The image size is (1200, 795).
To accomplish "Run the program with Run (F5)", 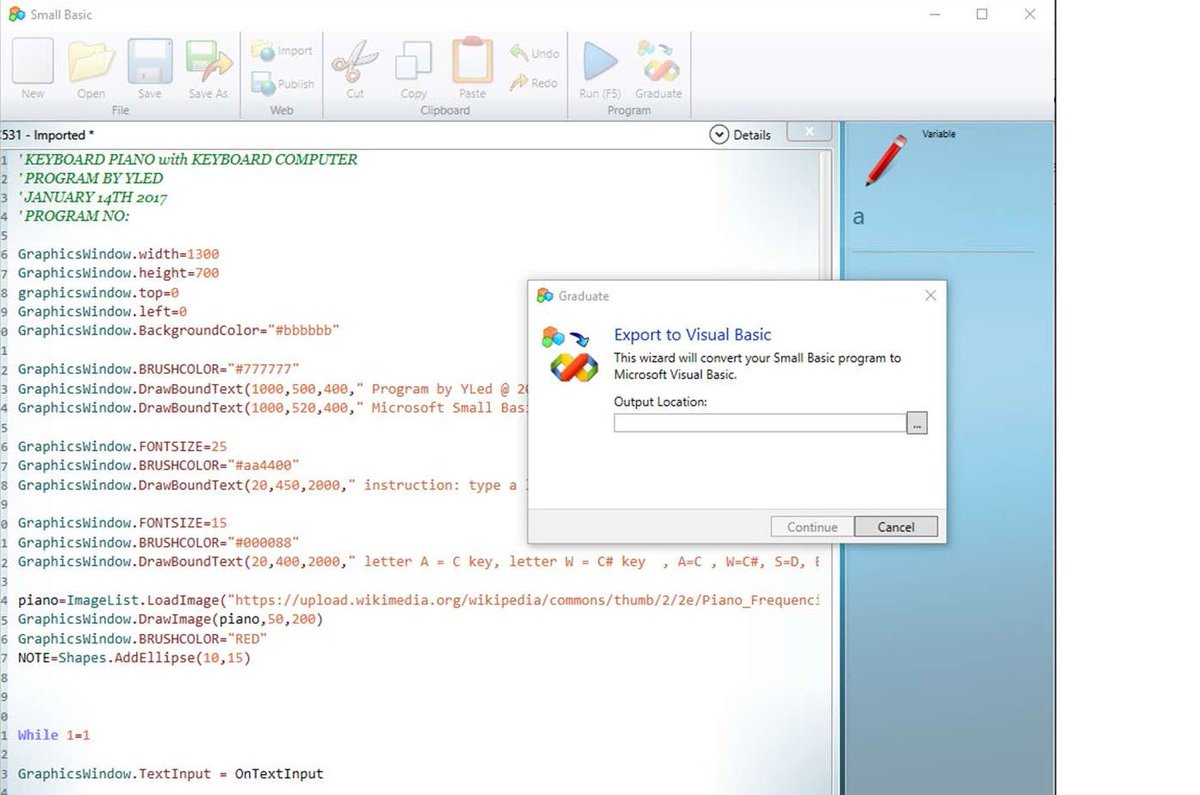I will tap(600, 62).
